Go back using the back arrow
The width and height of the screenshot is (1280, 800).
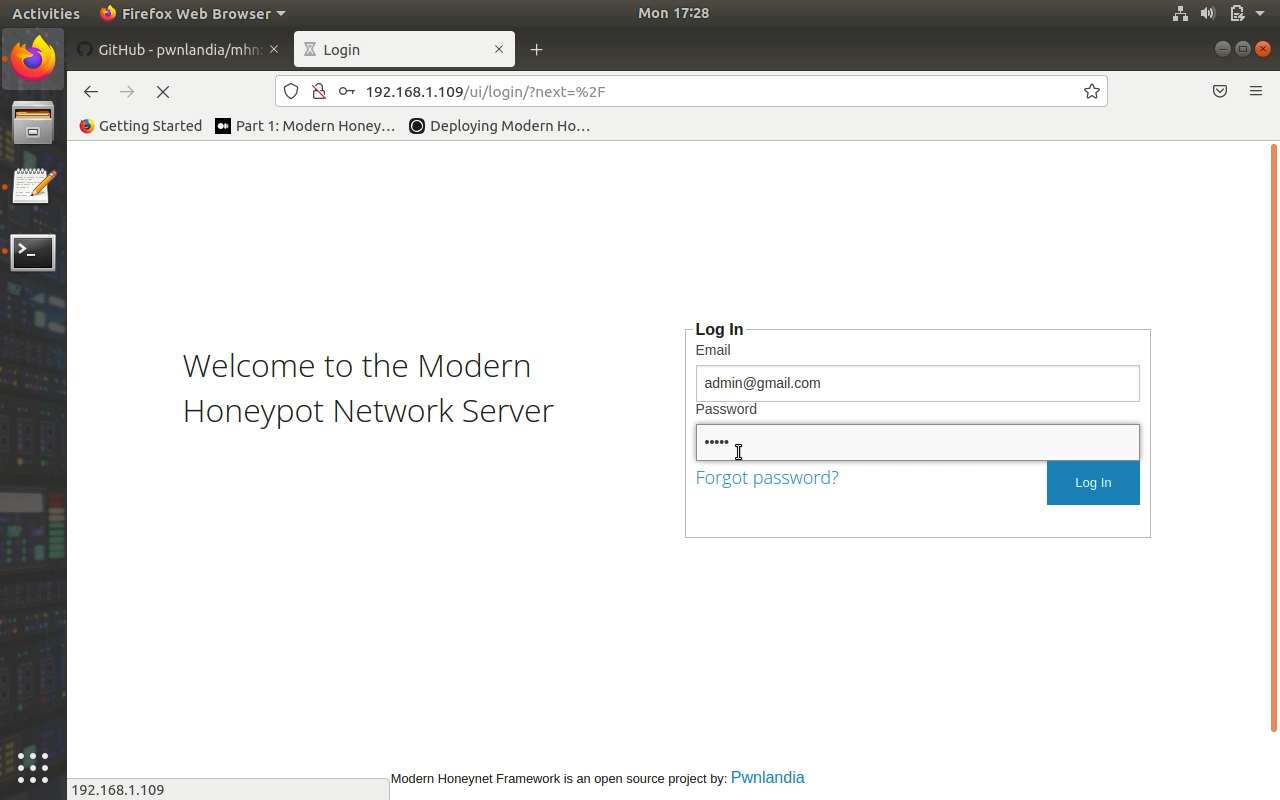(91, 92)
